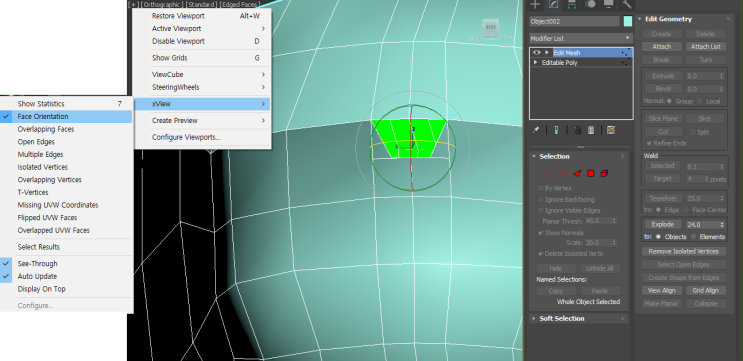Toggle Face Orientation in xView menu
743x361 pixels.
[x=66, y=117]
